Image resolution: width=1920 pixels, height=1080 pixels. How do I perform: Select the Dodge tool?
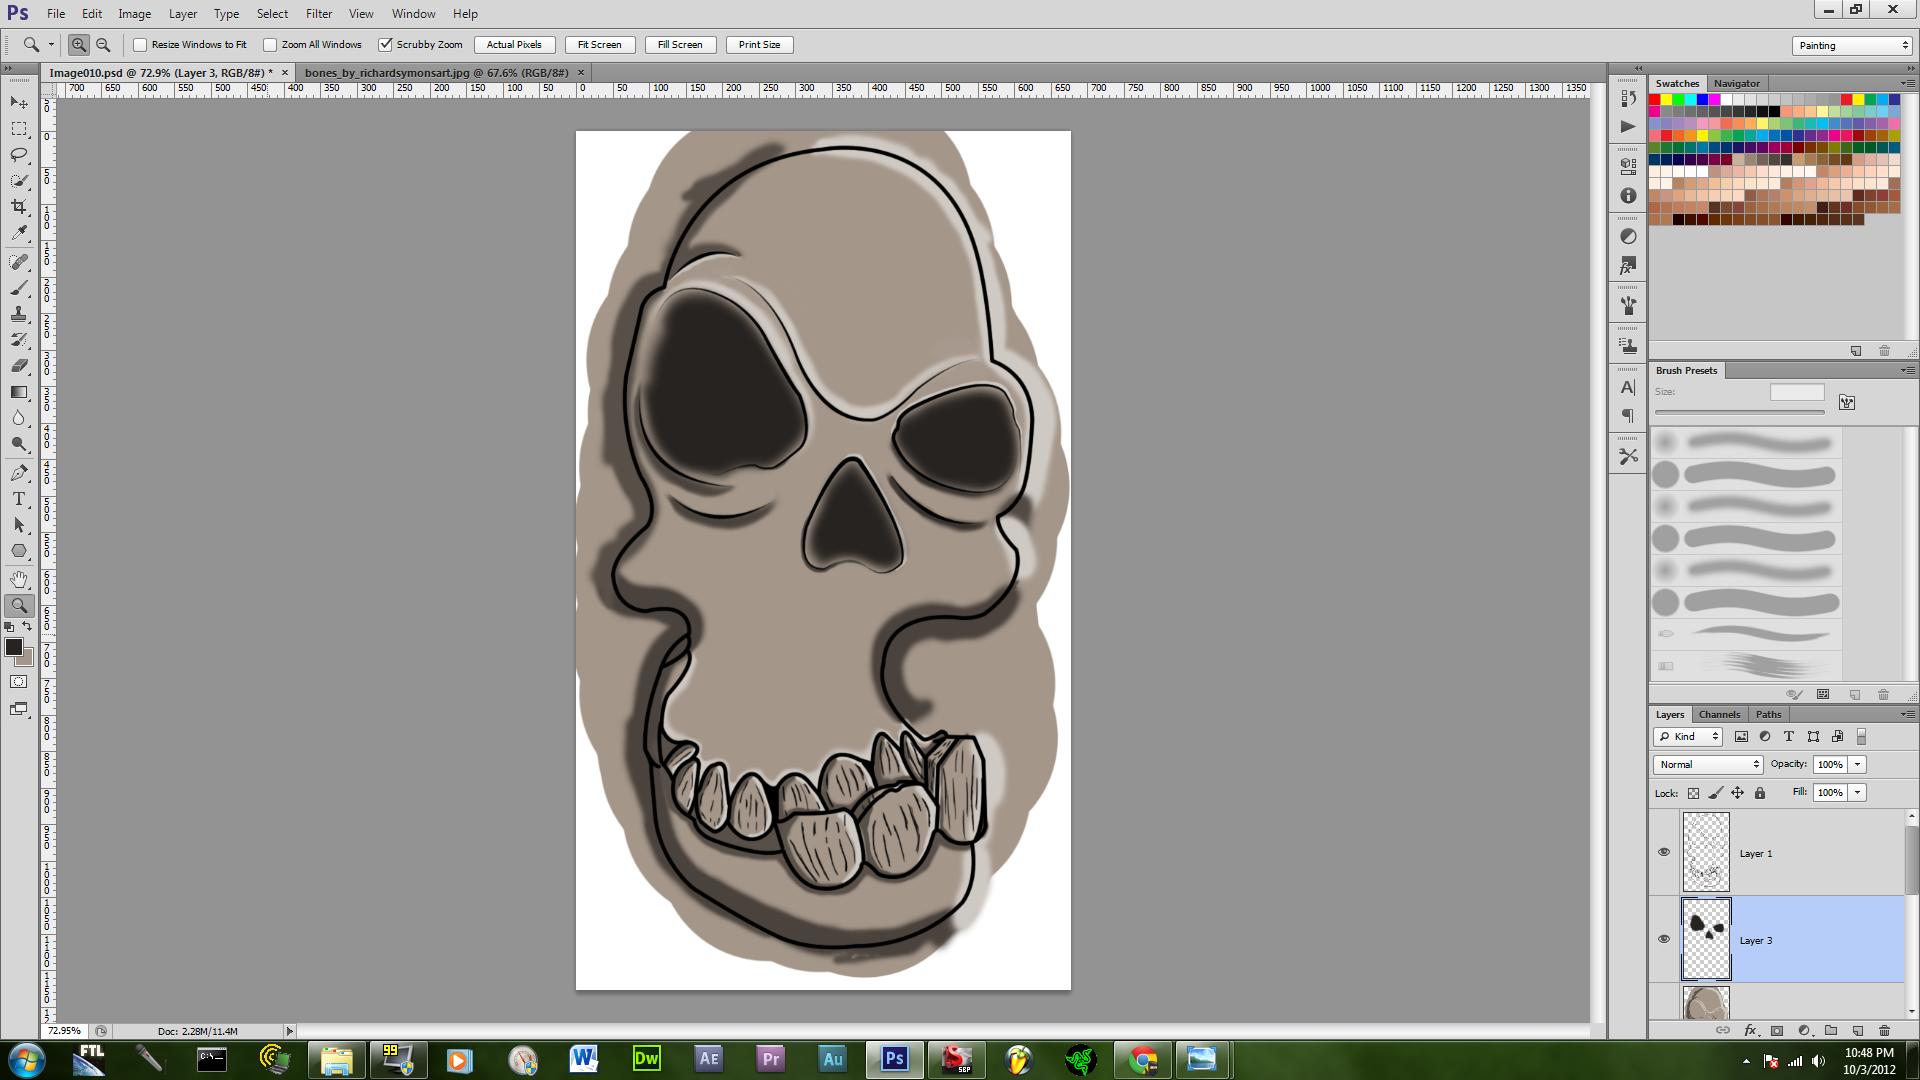pyautogui.click(x=19, y=444)
